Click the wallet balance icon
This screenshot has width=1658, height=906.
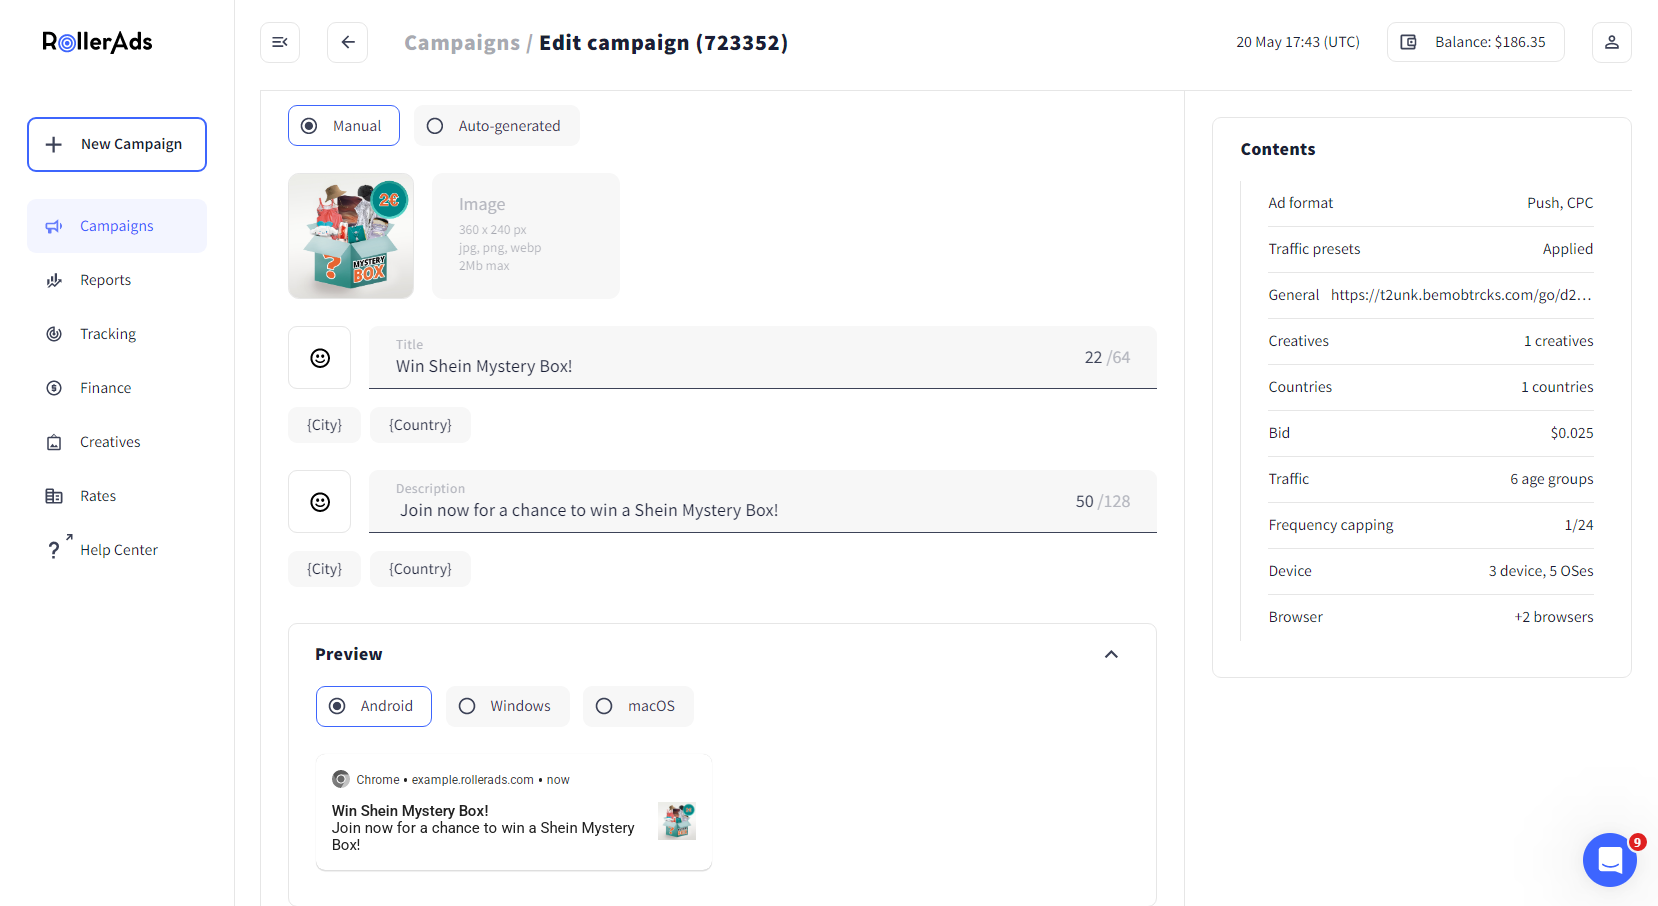1408,42
